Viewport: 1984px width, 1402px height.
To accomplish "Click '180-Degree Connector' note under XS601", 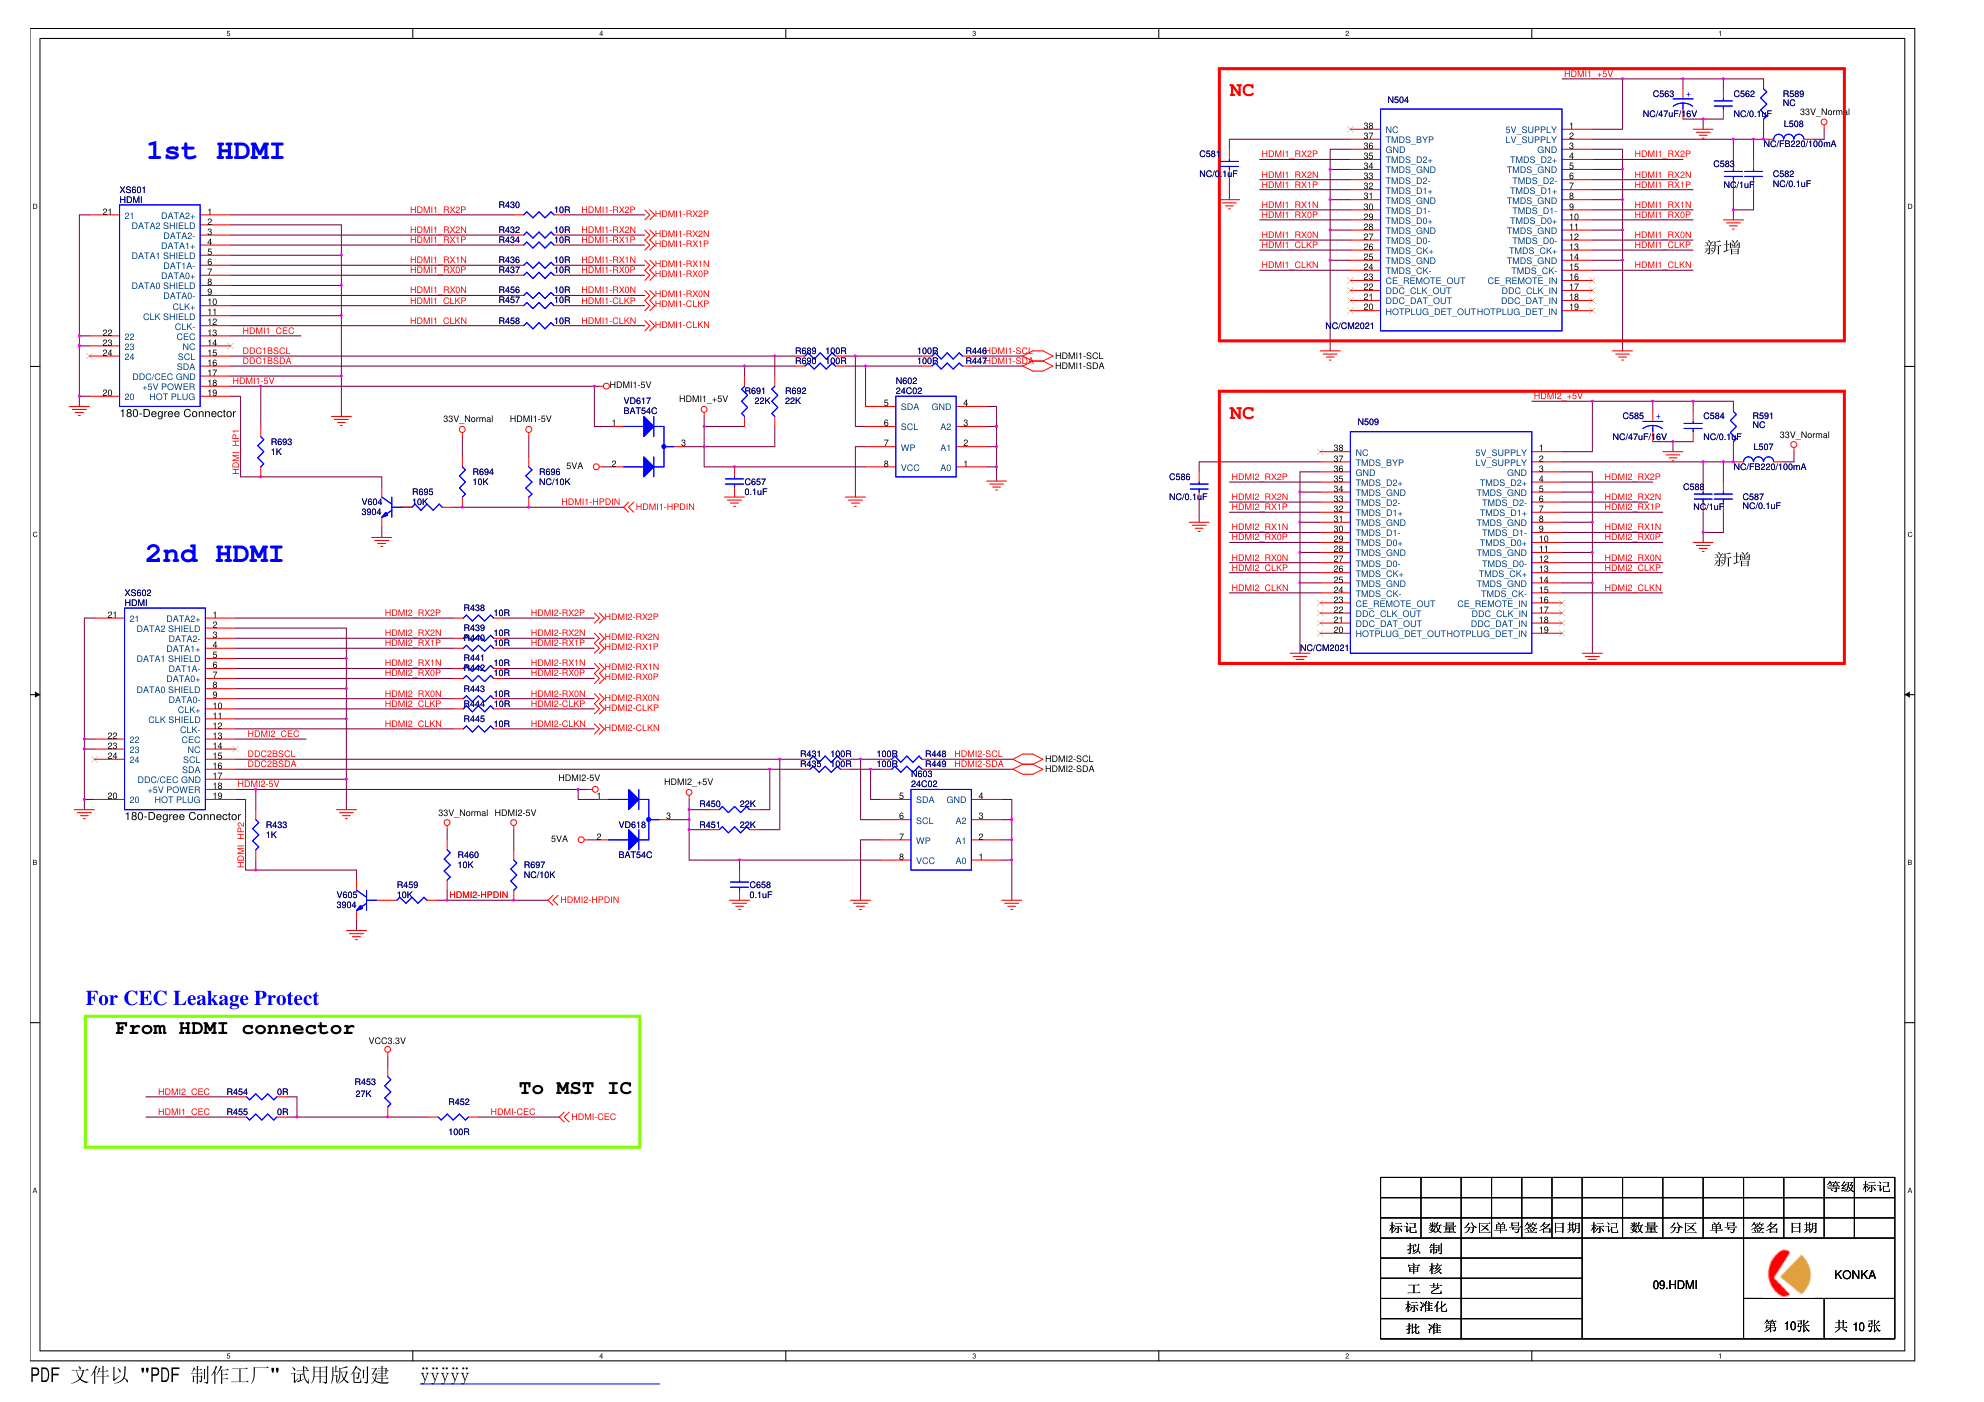I will coord(178,413).
